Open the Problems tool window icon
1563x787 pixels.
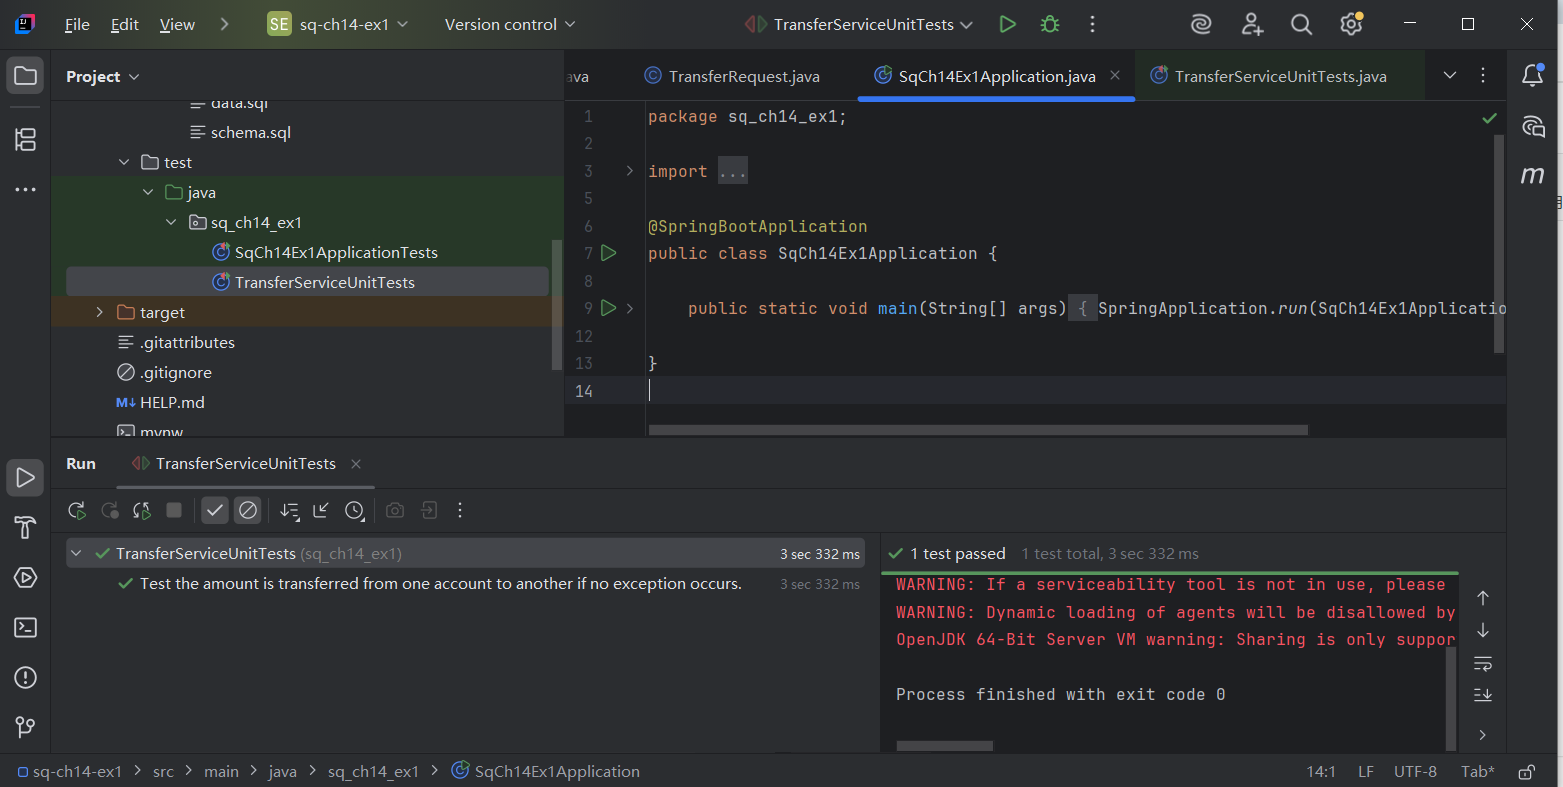tap(26, 678)
